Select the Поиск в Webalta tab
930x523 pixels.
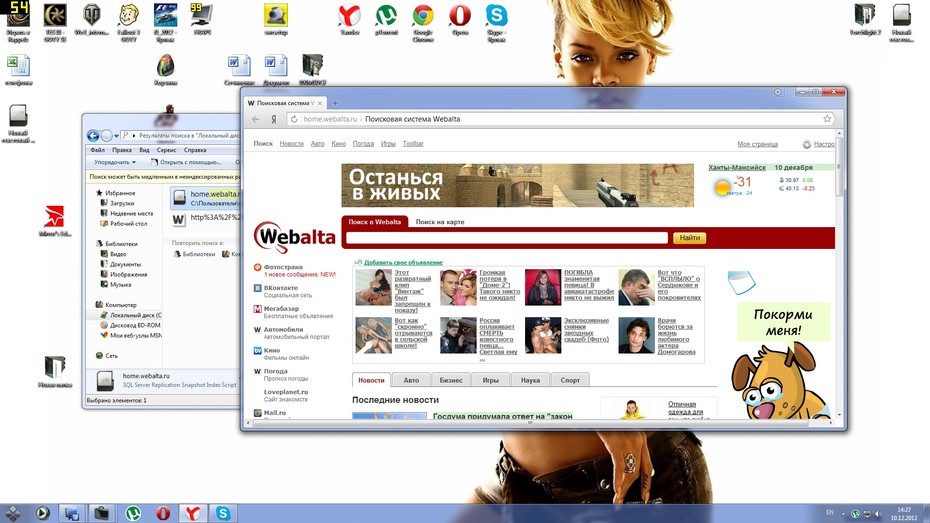coord(374,222)
